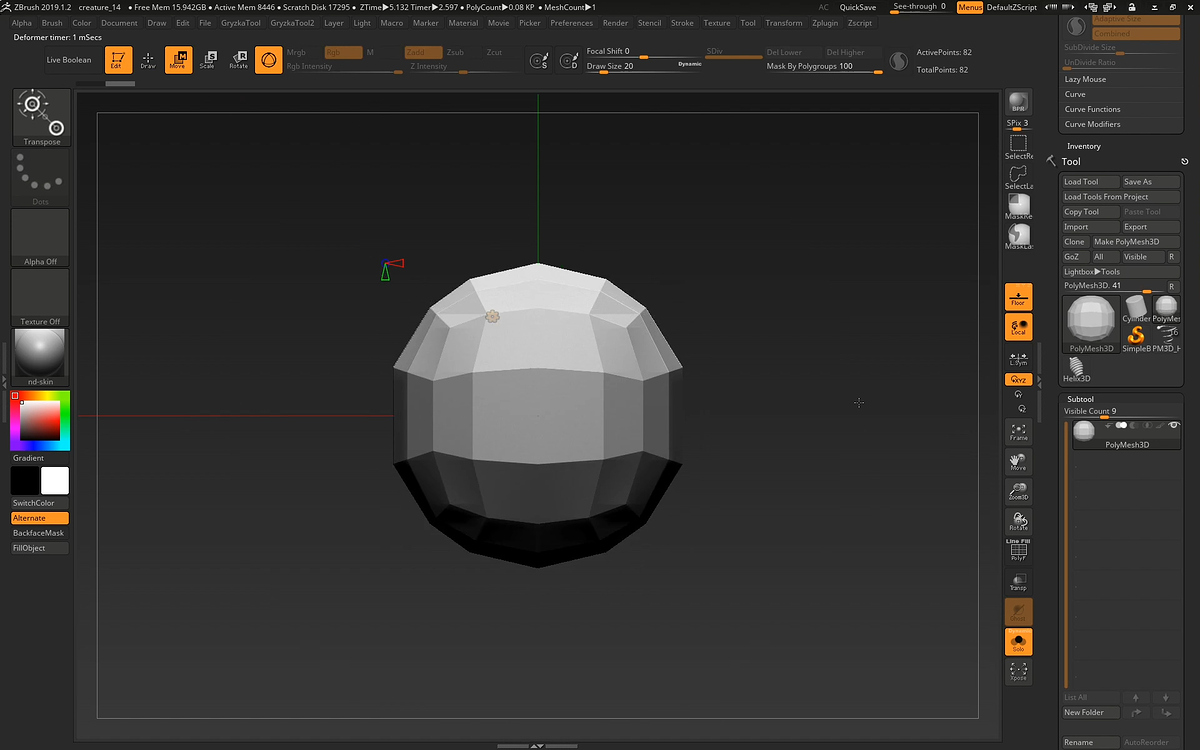Screen dimensions: 1200x750
Task: Pick a color in the color picker square
Action: coord(40,421)
